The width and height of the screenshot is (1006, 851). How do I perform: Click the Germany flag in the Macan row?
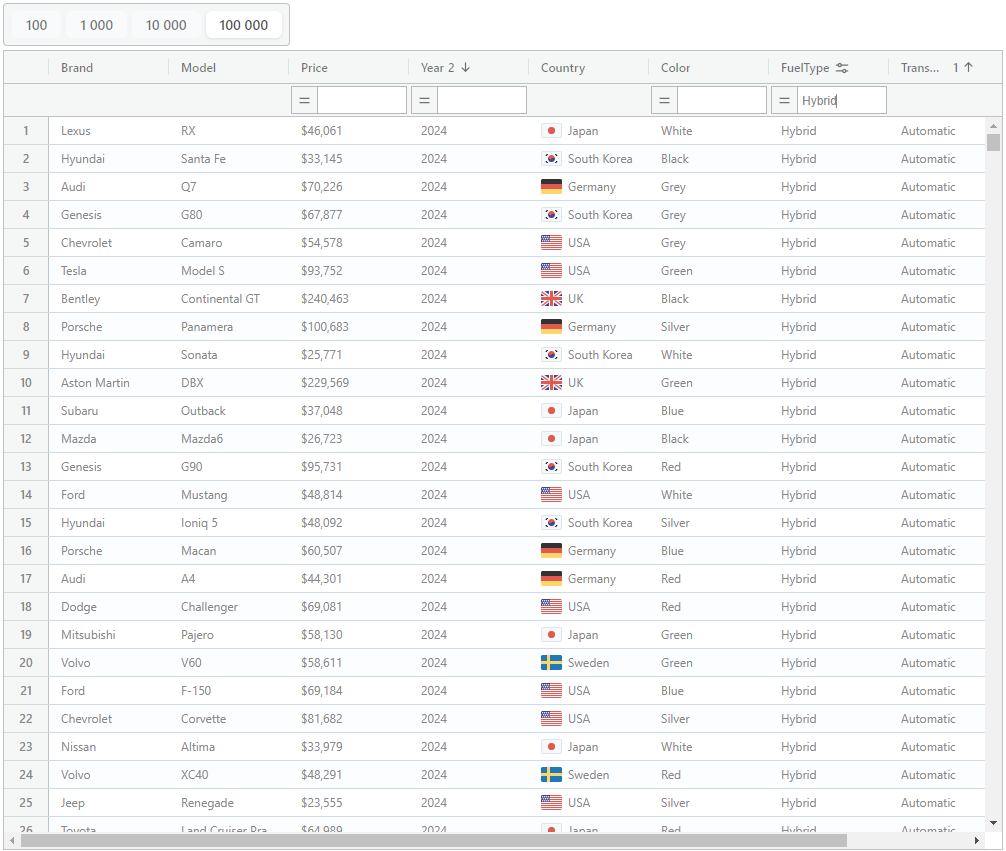(551, 551)
